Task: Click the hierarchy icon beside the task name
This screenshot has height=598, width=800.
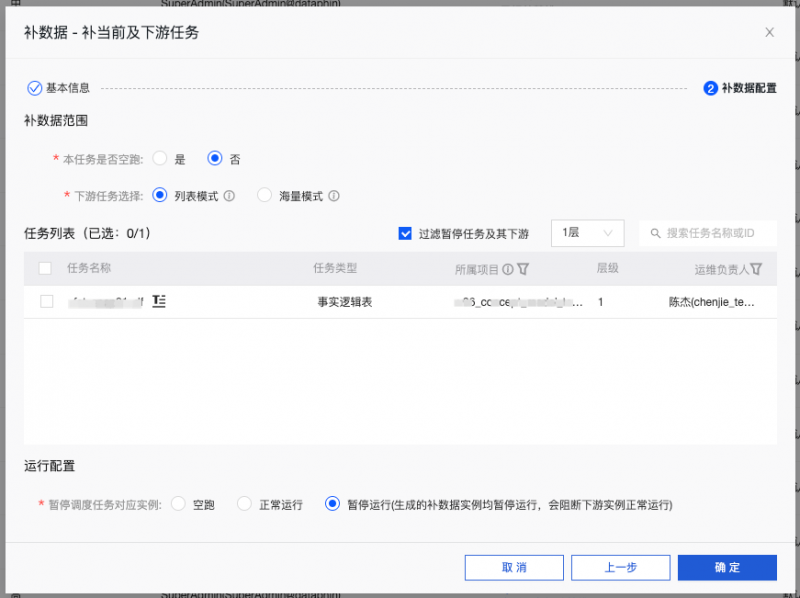Action: coord(159,301)
